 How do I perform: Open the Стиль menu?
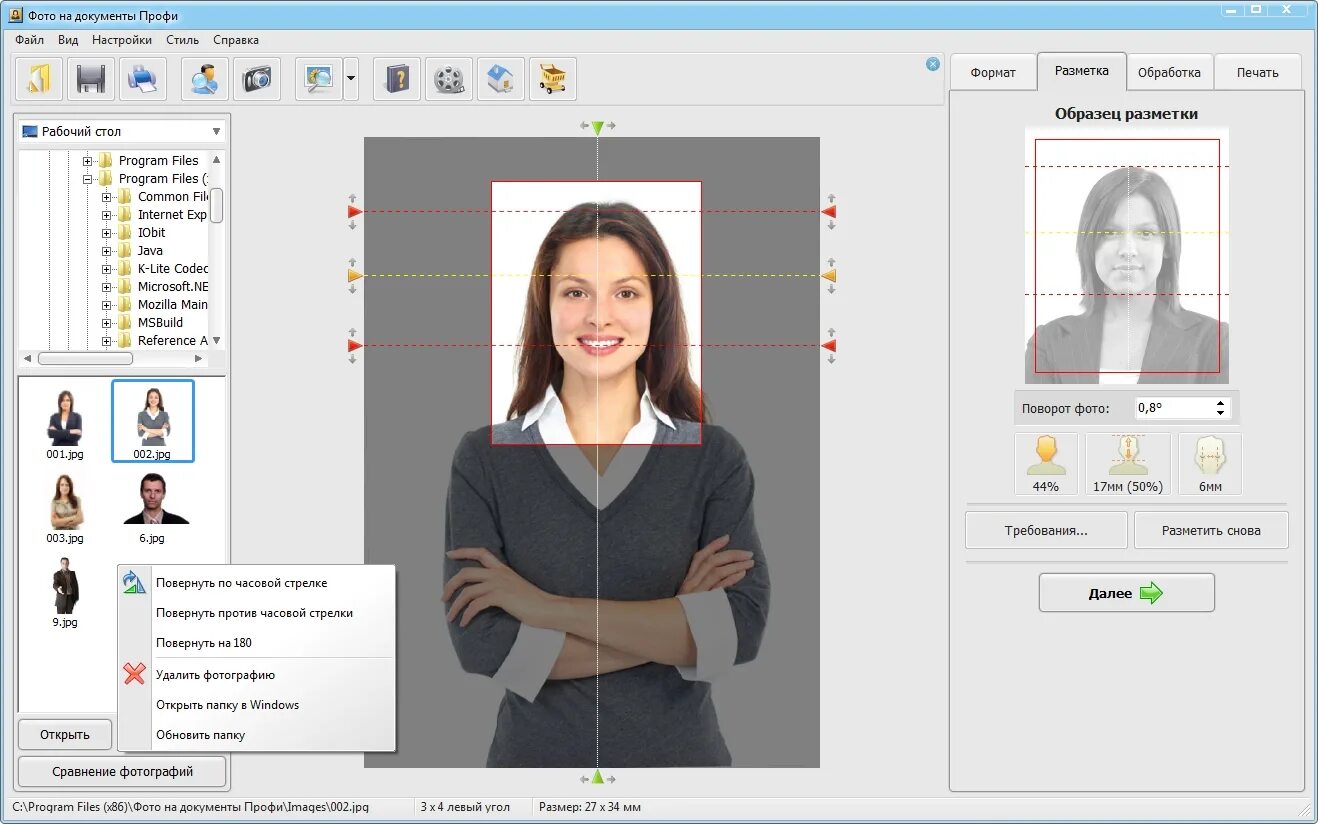183,40
